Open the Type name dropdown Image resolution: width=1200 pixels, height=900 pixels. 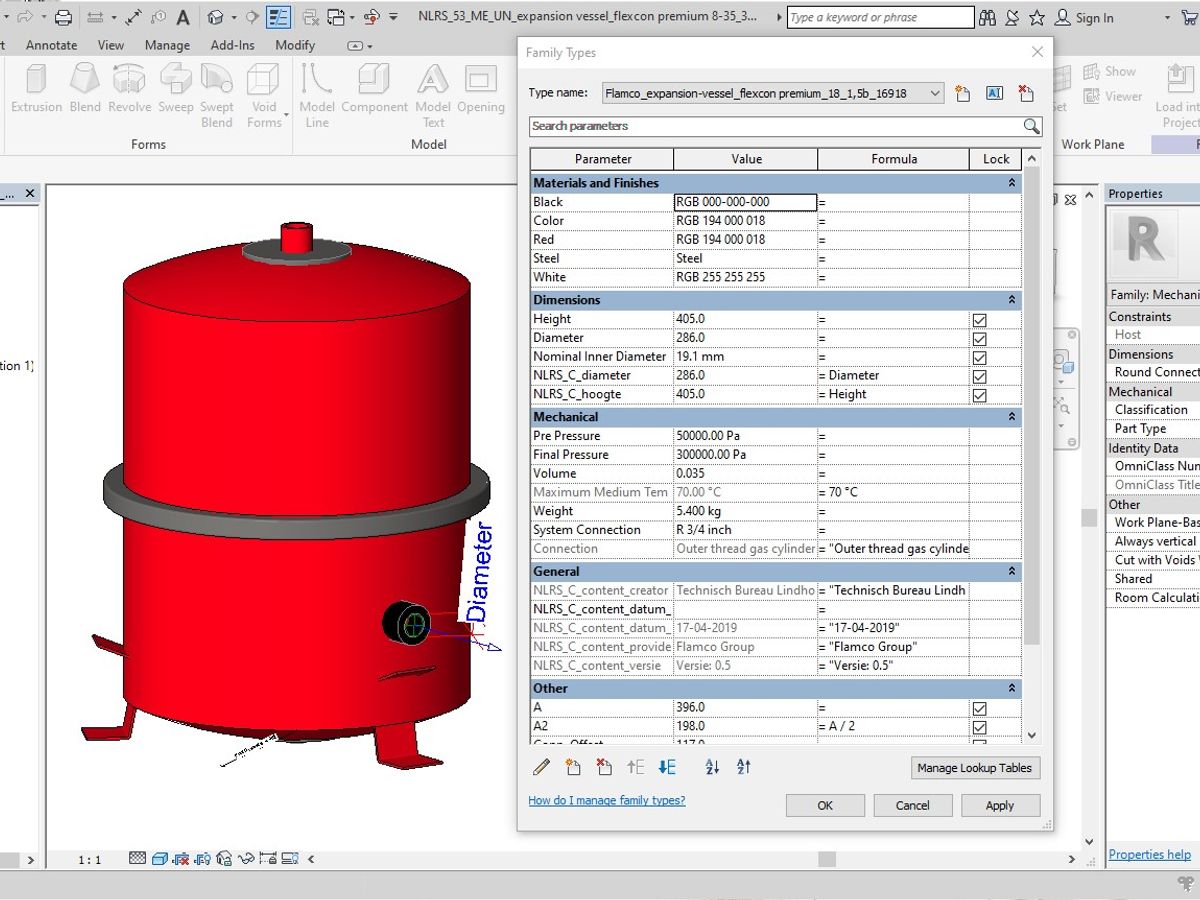pos(935,93)
